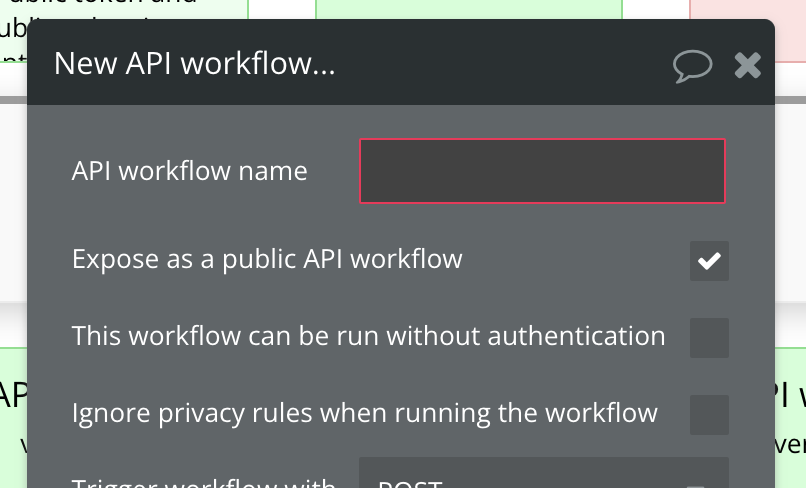
Task: Close the New API workflow dialog
Action: click(x=747, y=66)
